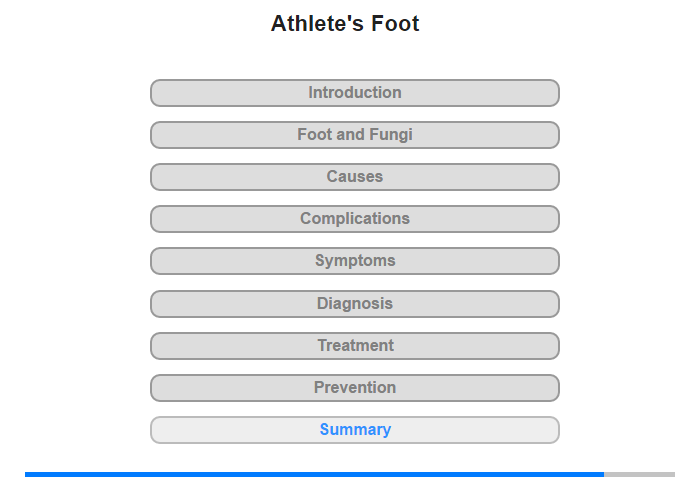
Task: Jump to the Treatment section
Action: coord(355,346)
